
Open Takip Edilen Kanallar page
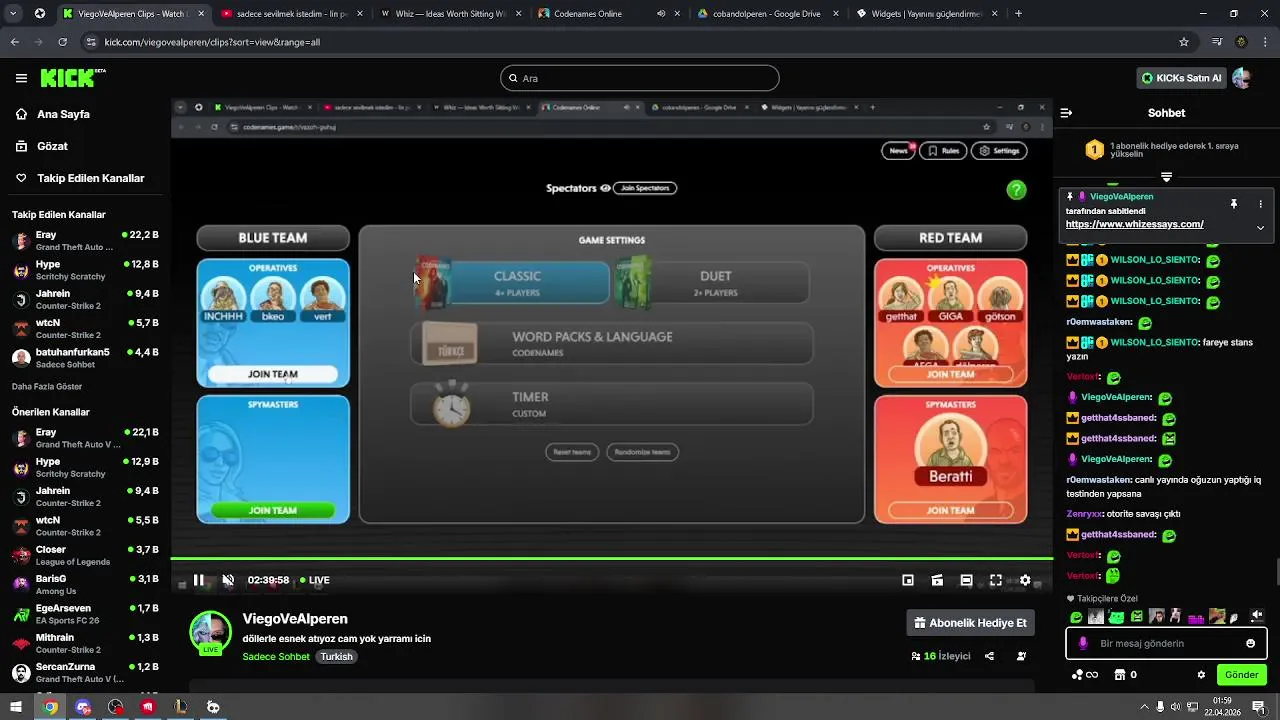coord(90,178)
